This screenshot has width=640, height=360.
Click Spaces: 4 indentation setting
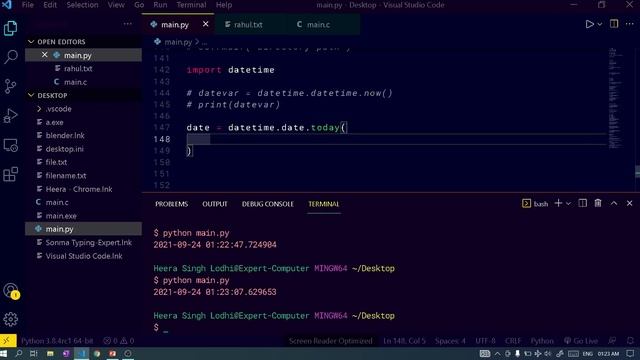coord(450,341)
